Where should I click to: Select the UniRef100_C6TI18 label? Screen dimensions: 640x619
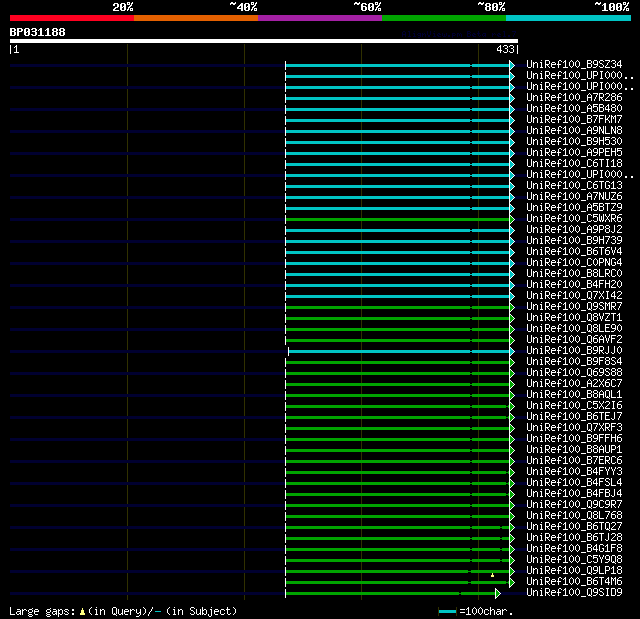(x=574, y=164)
